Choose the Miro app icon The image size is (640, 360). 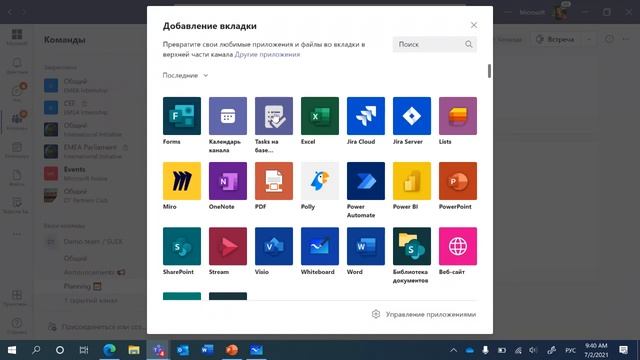point(182,181)
